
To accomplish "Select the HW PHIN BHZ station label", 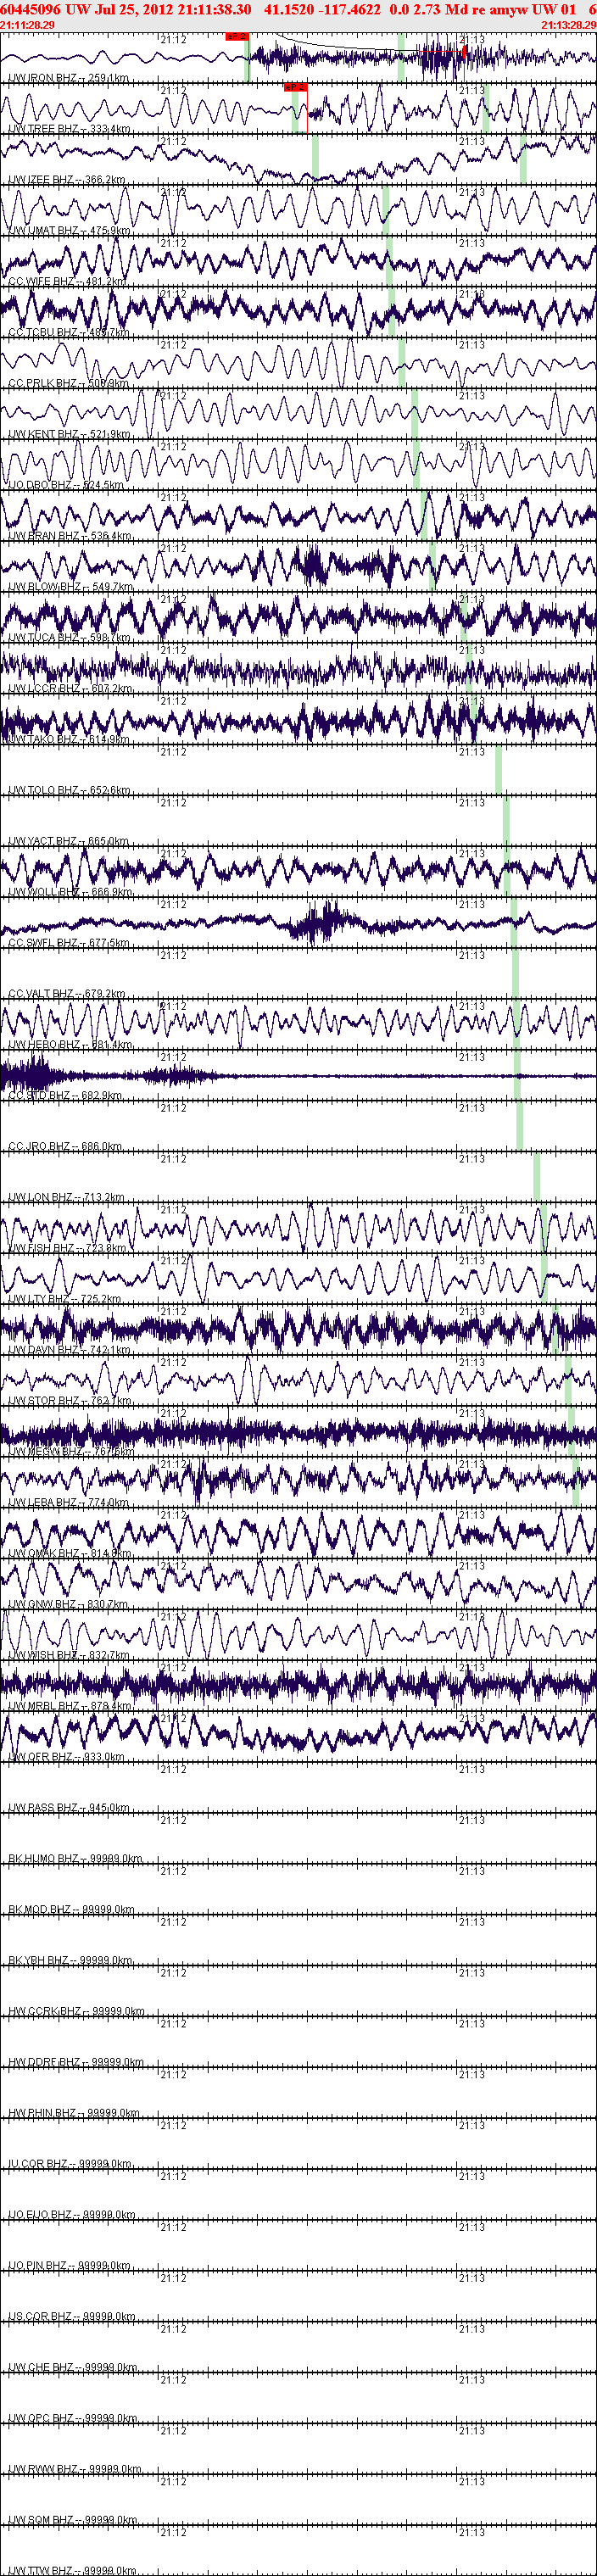I will (74, 2114).
